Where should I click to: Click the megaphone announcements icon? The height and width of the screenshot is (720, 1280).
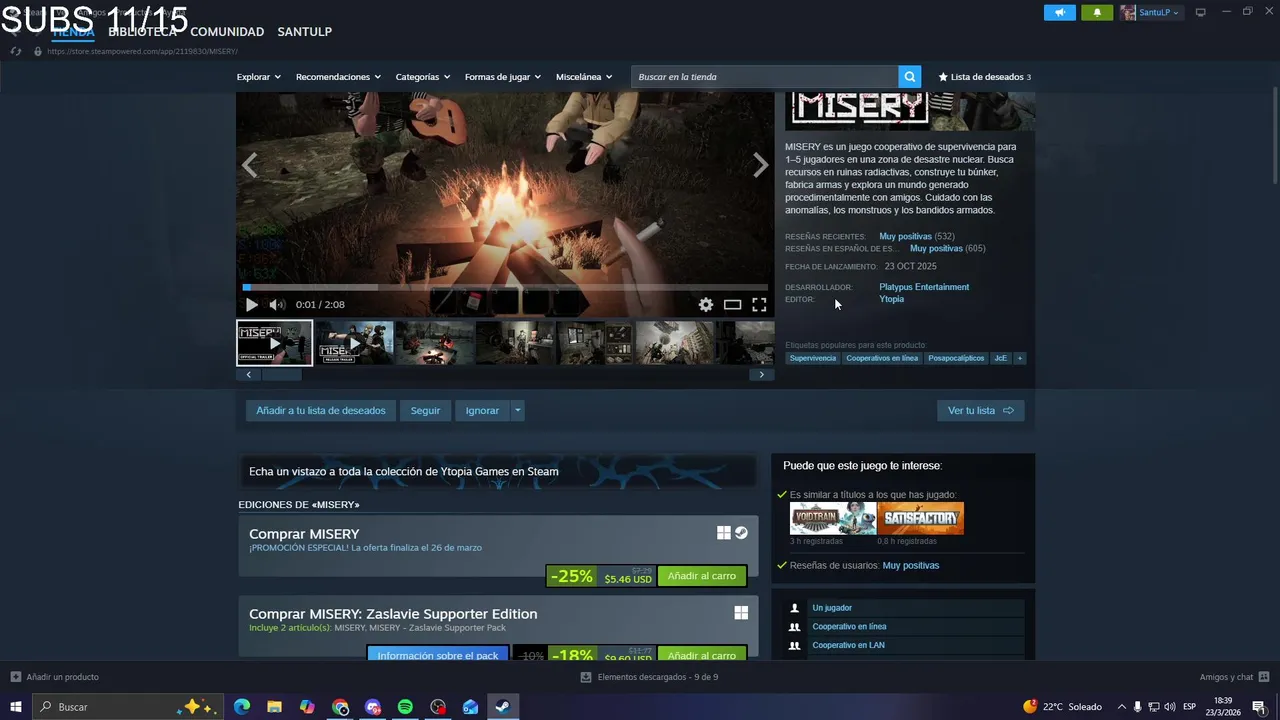pos(1059,12)
